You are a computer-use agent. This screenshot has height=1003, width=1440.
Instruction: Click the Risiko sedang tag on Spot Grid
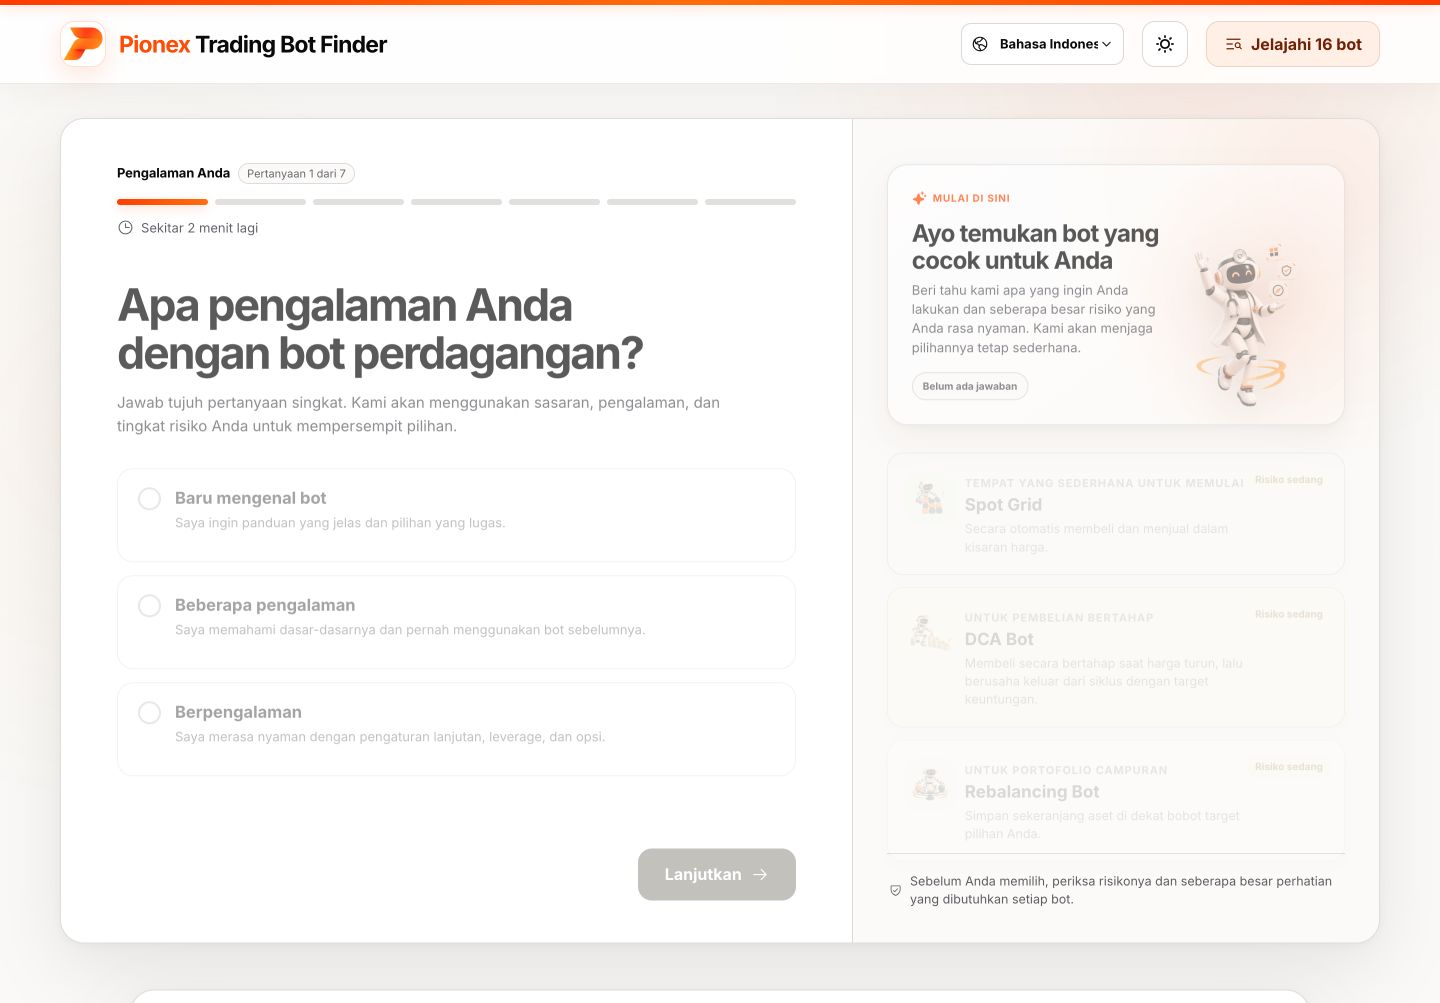(x=1289, y=480)
